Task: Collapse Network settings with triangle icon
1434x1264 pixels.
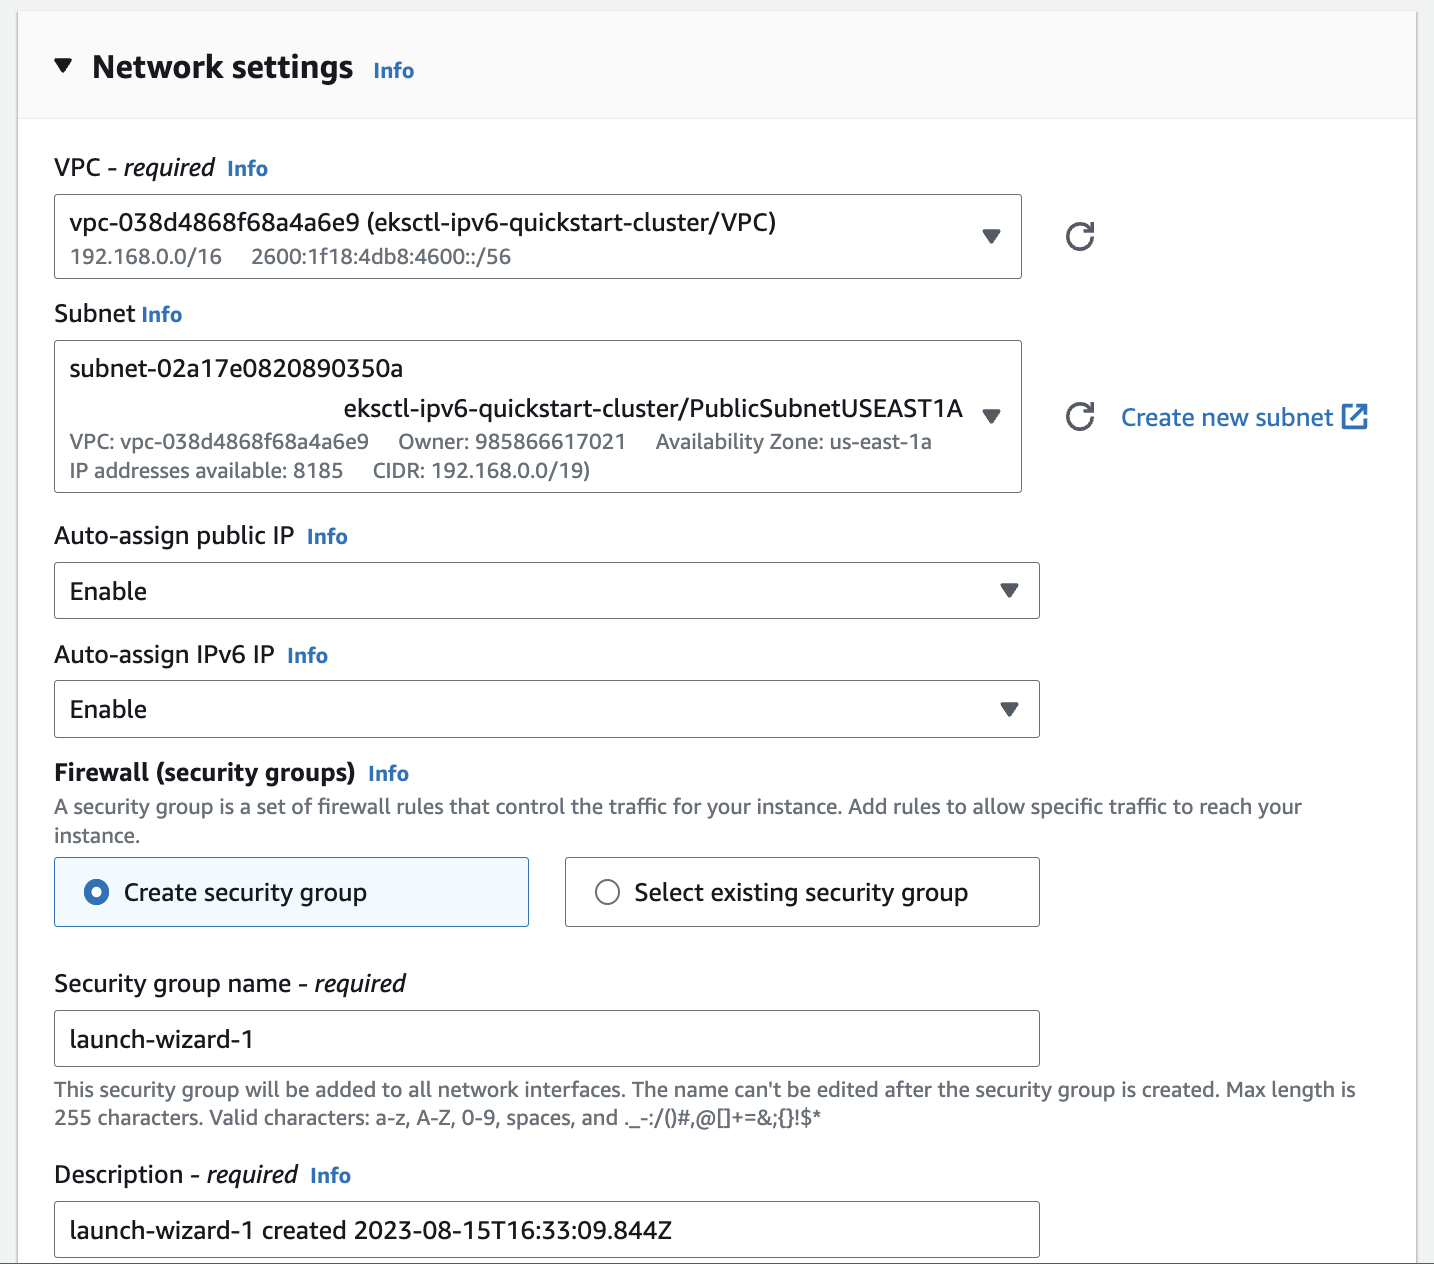Action: (64, 66)
